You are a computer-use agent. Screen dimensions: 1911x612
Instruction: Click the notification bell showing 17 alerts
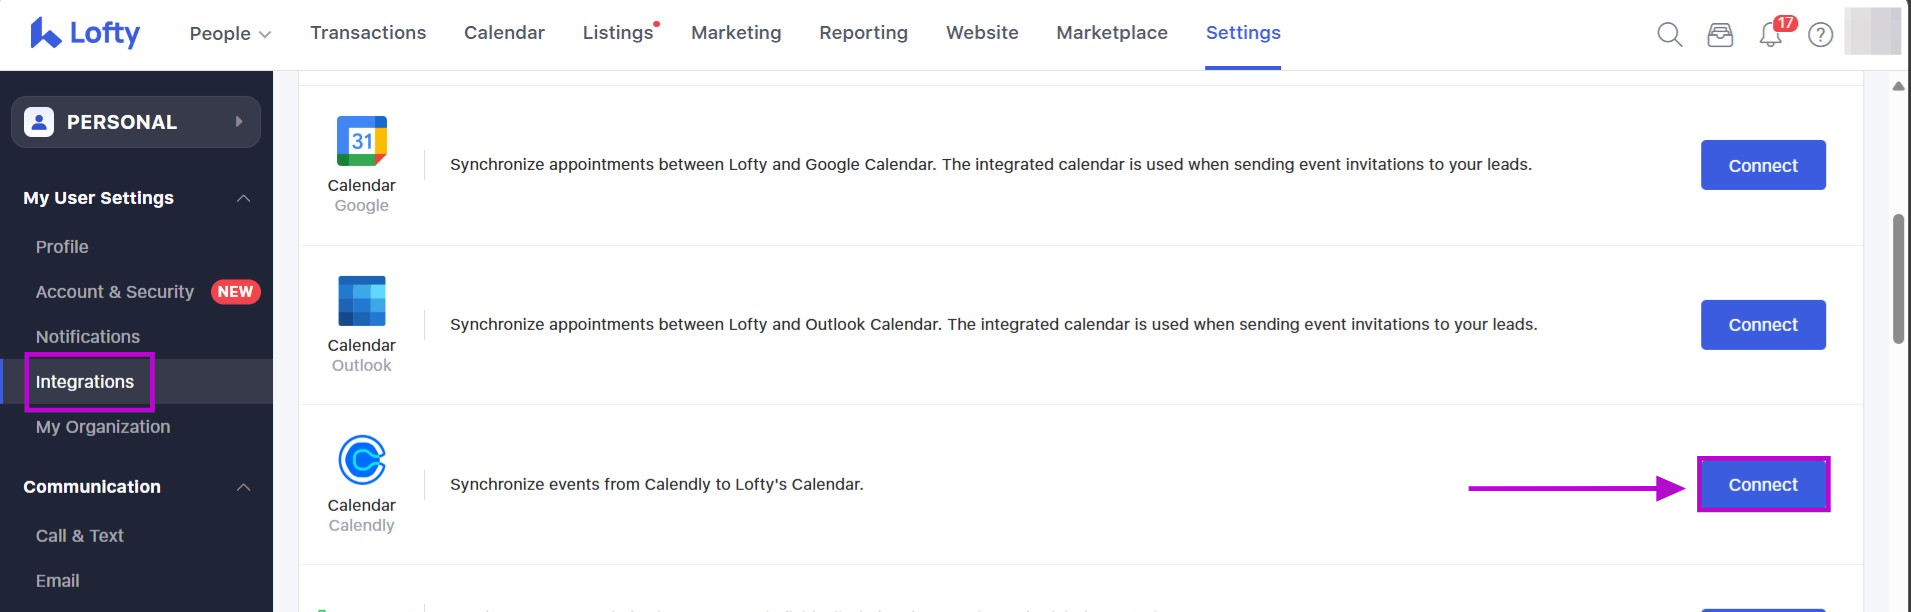pos(1770,33)
